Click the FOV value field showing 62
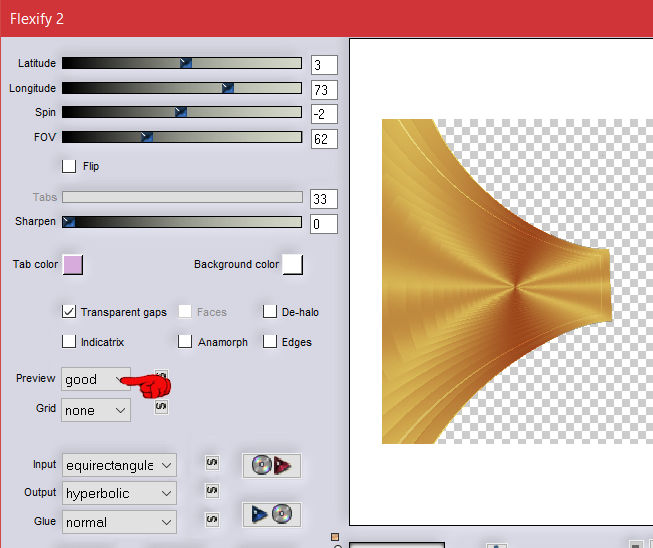 coord(324,139)
